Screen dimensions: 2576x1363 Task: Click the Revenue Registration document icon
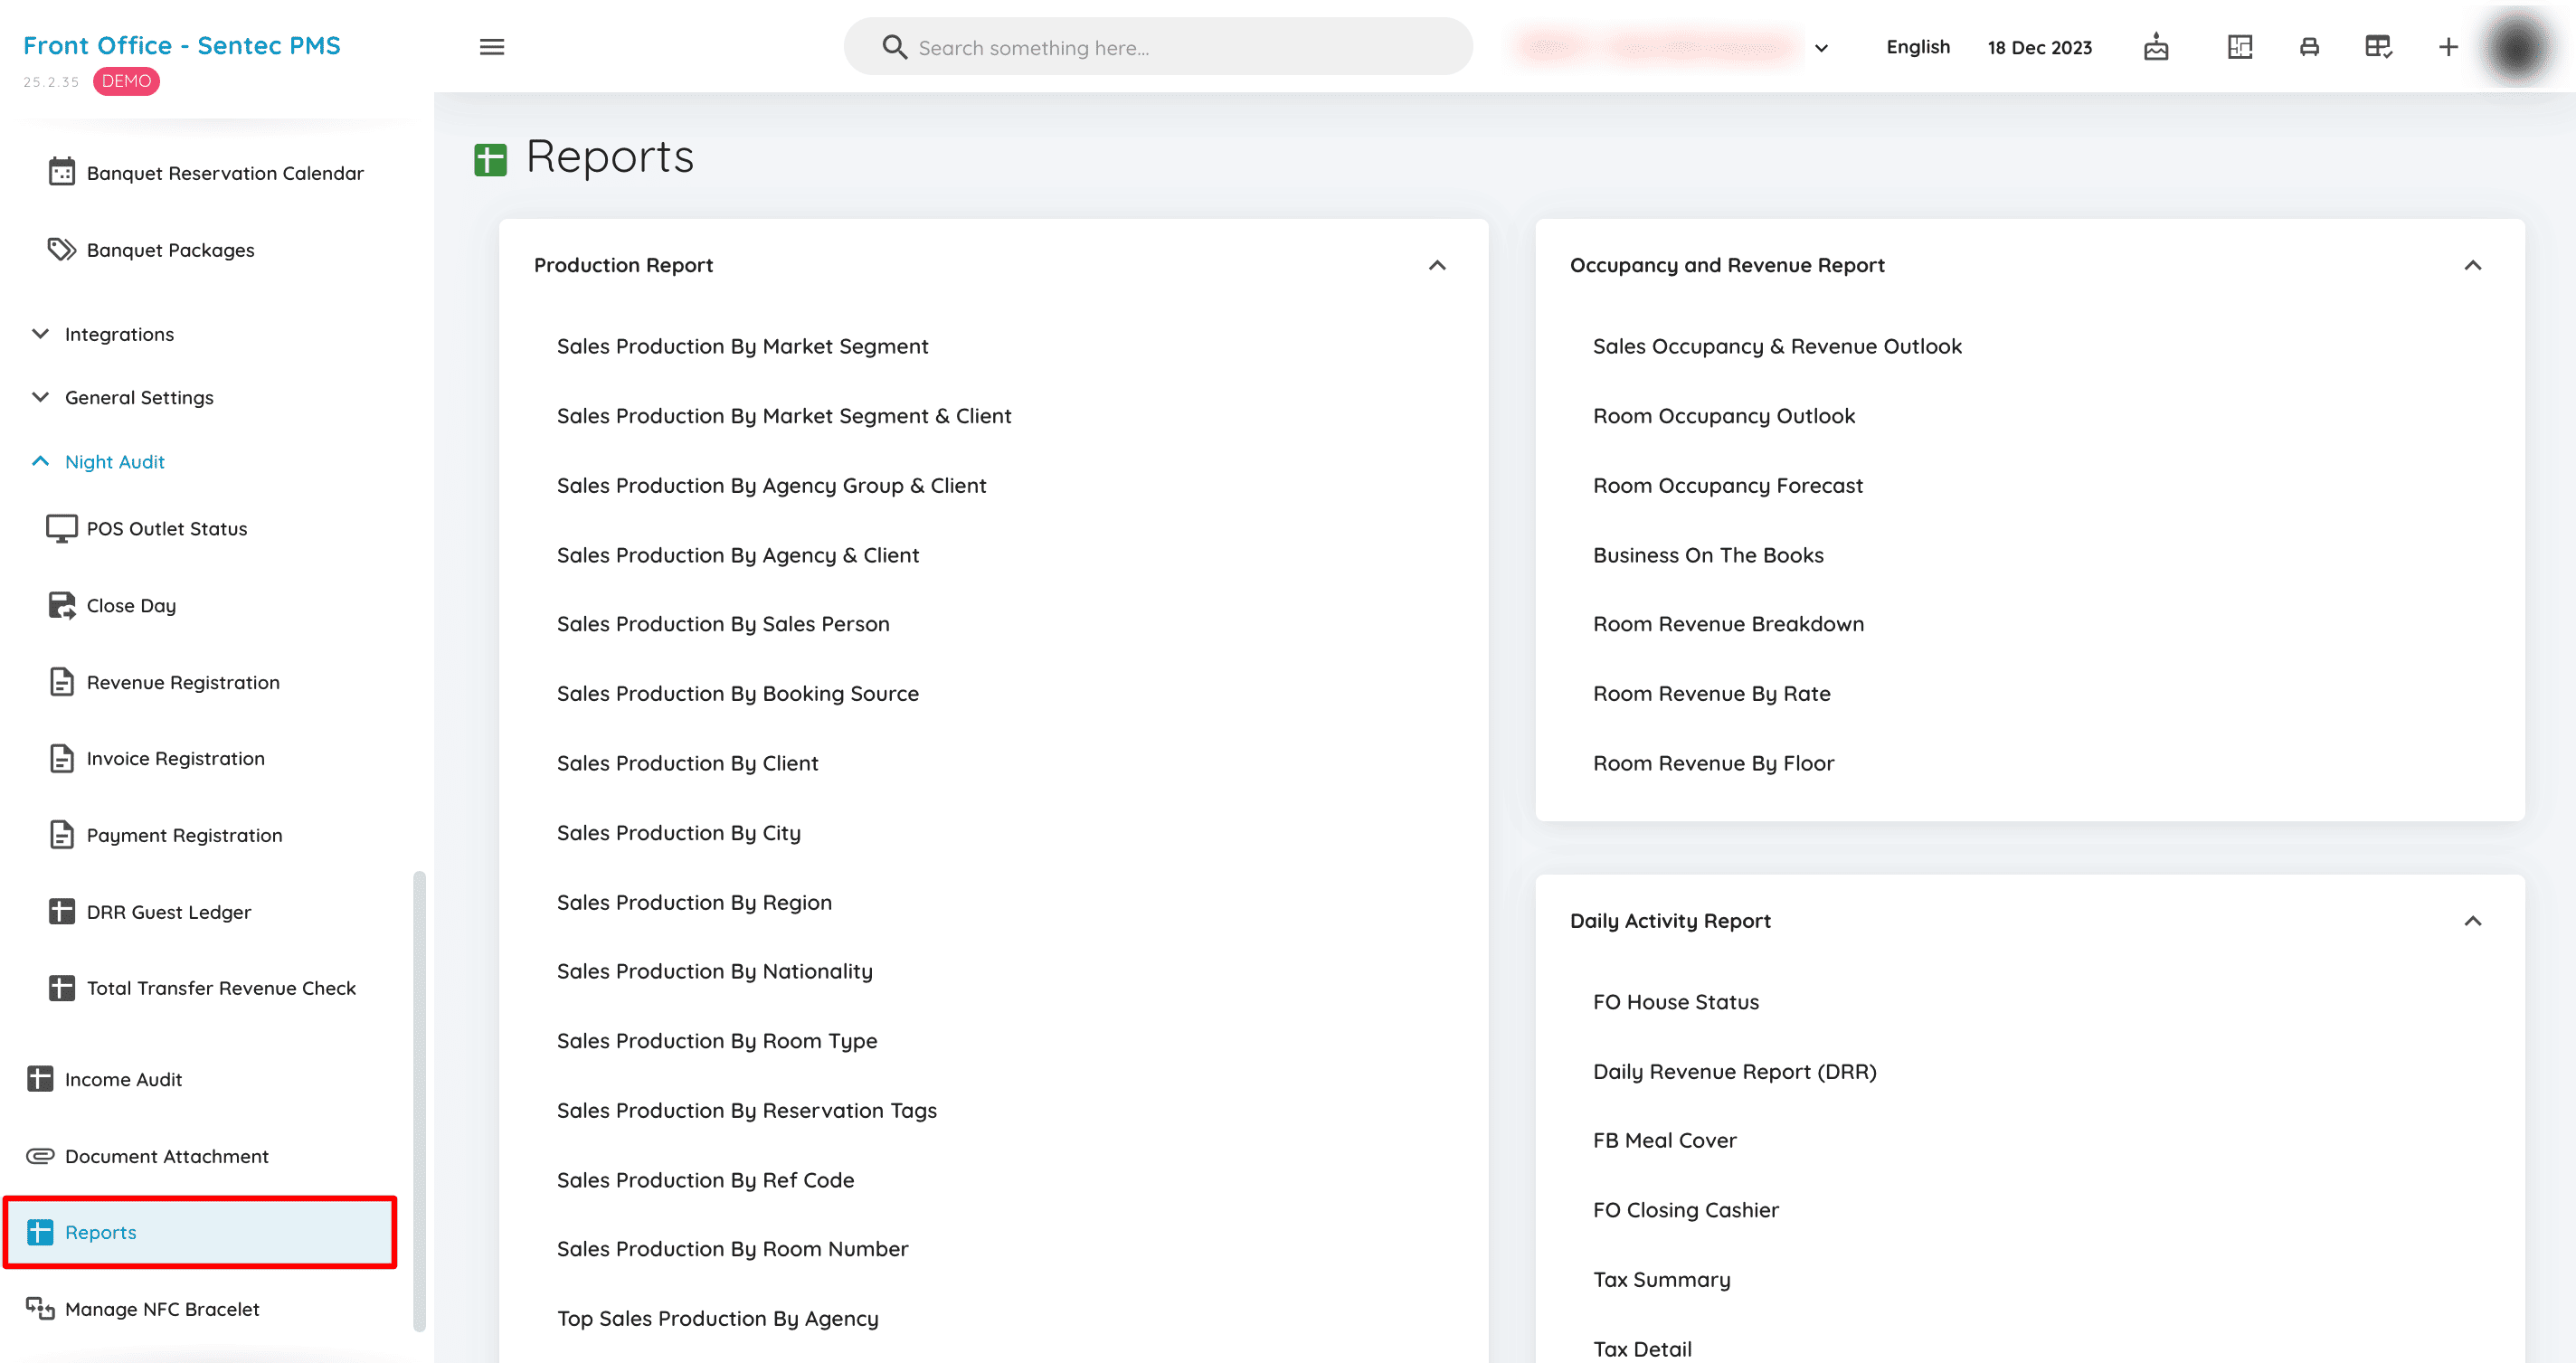62,682
